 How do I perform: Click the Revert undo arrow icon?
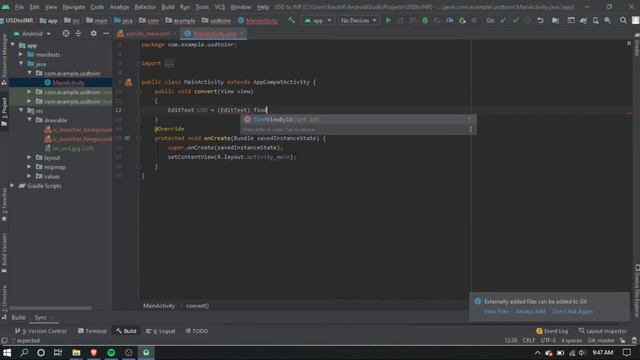coord(540,20)
